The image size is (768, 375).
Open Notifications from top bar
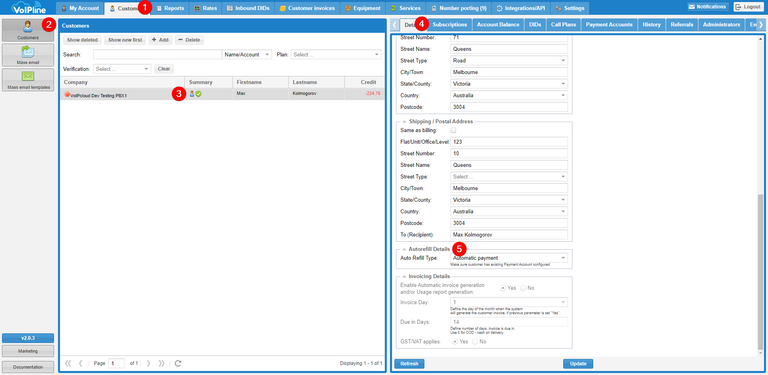click(707, 7)
